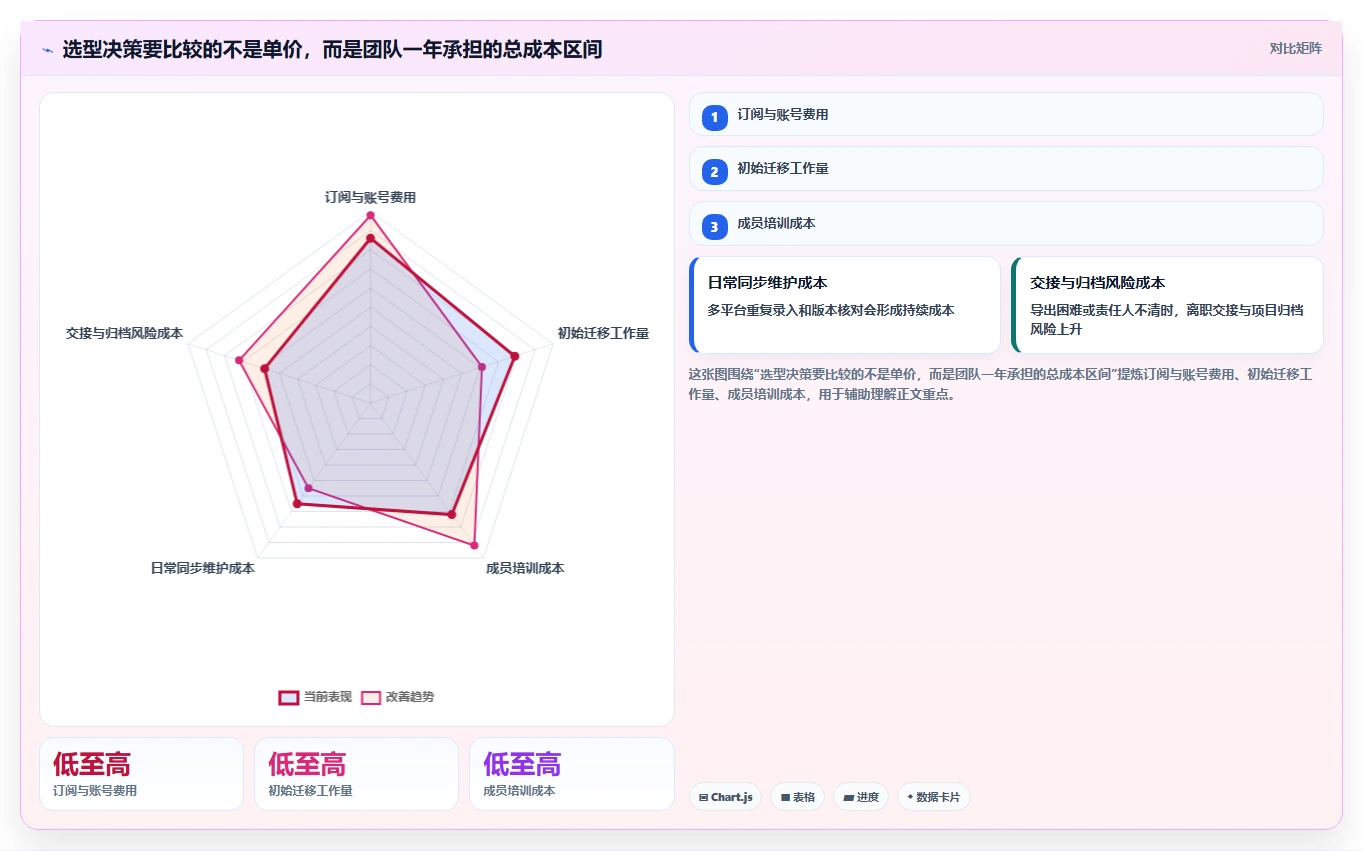Open the 初始迁移工作量 list row
Image resolution: width=1363 pixels, height=851 pixels.
tap(1006, 169)
